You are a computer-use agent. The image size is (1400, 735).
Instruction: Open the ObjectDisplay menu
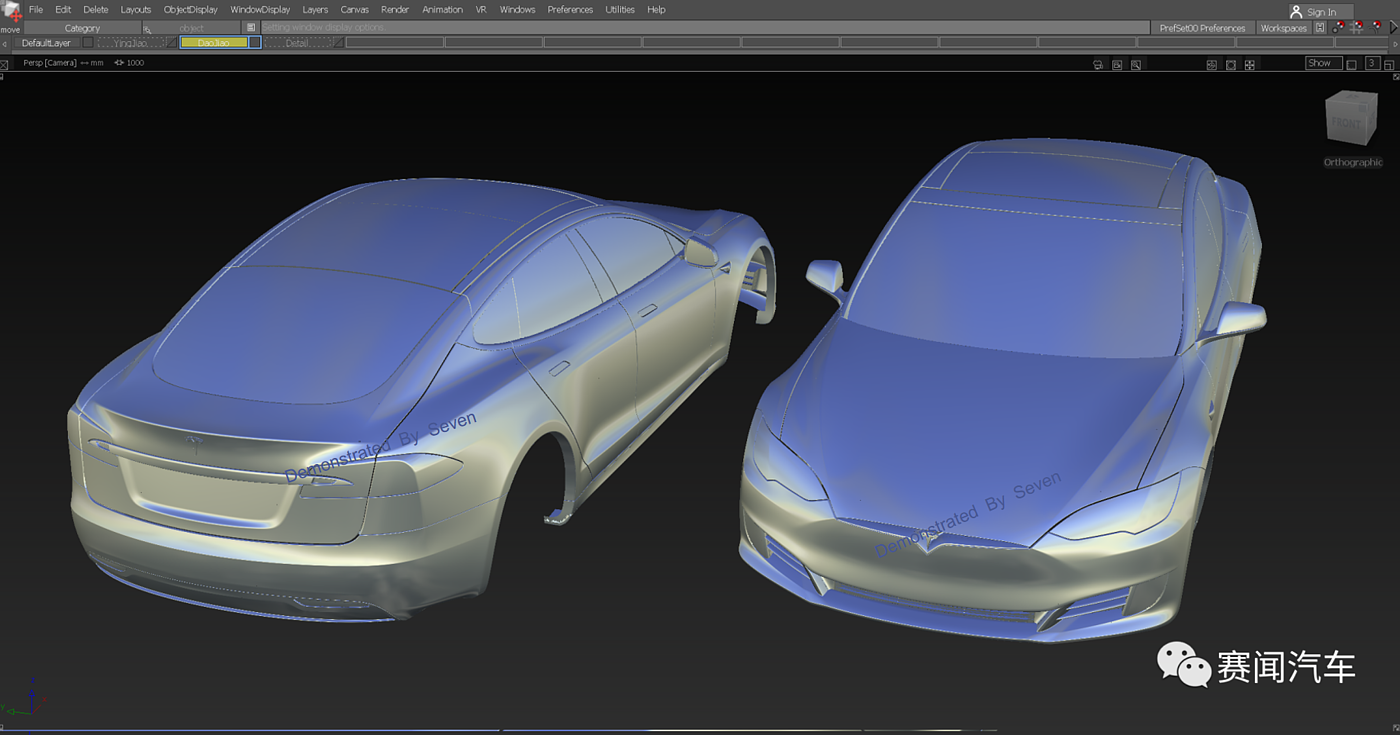tap(190, 9)
